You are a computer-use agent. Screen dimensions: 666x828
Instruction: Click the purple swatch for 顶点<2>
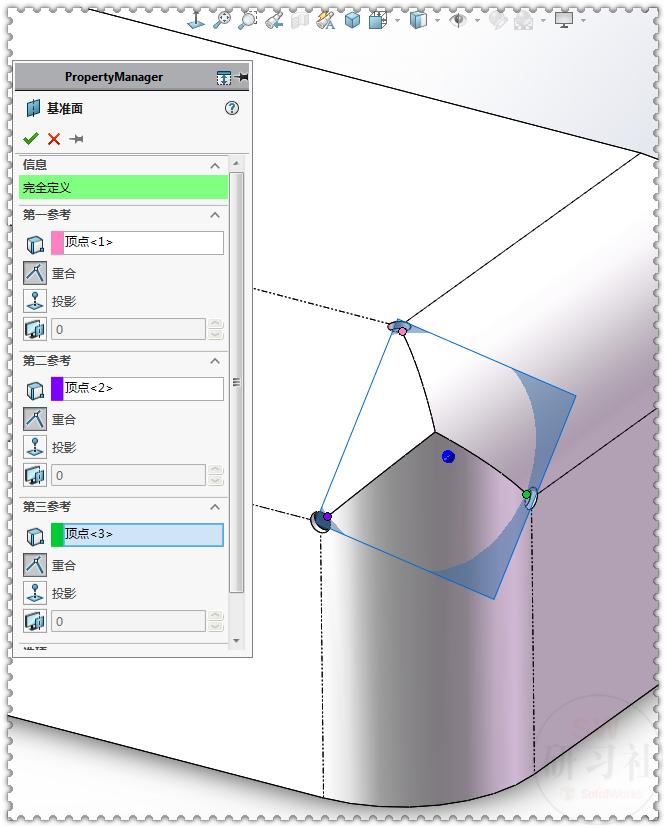pyautogui.click(x=57, y=389)
